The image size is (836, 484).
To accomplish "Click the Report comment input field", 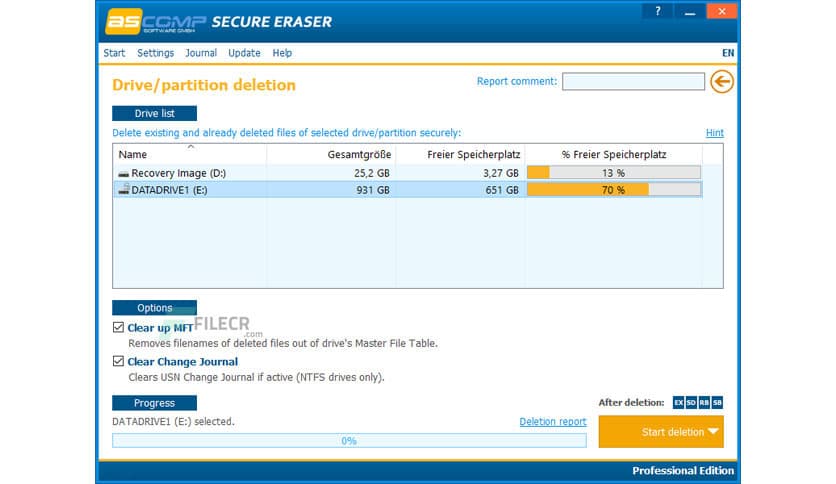I will point(633,82).
